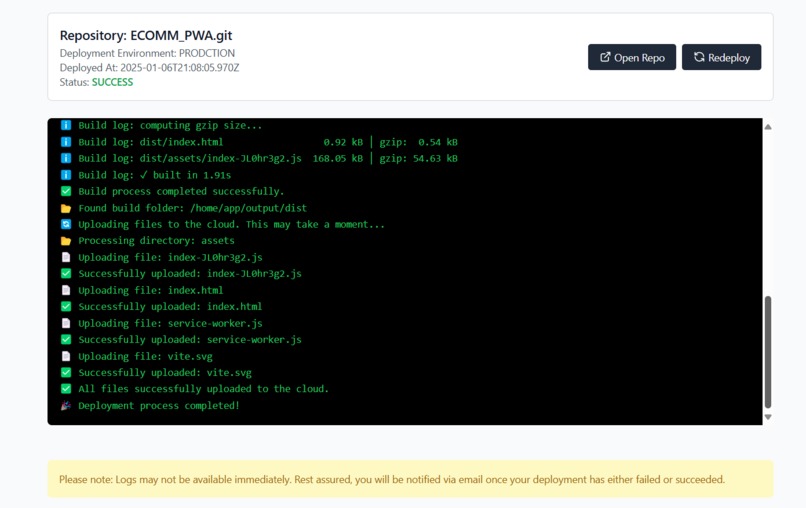
Task: Click the Redeploy button
Action: [721, 57]
